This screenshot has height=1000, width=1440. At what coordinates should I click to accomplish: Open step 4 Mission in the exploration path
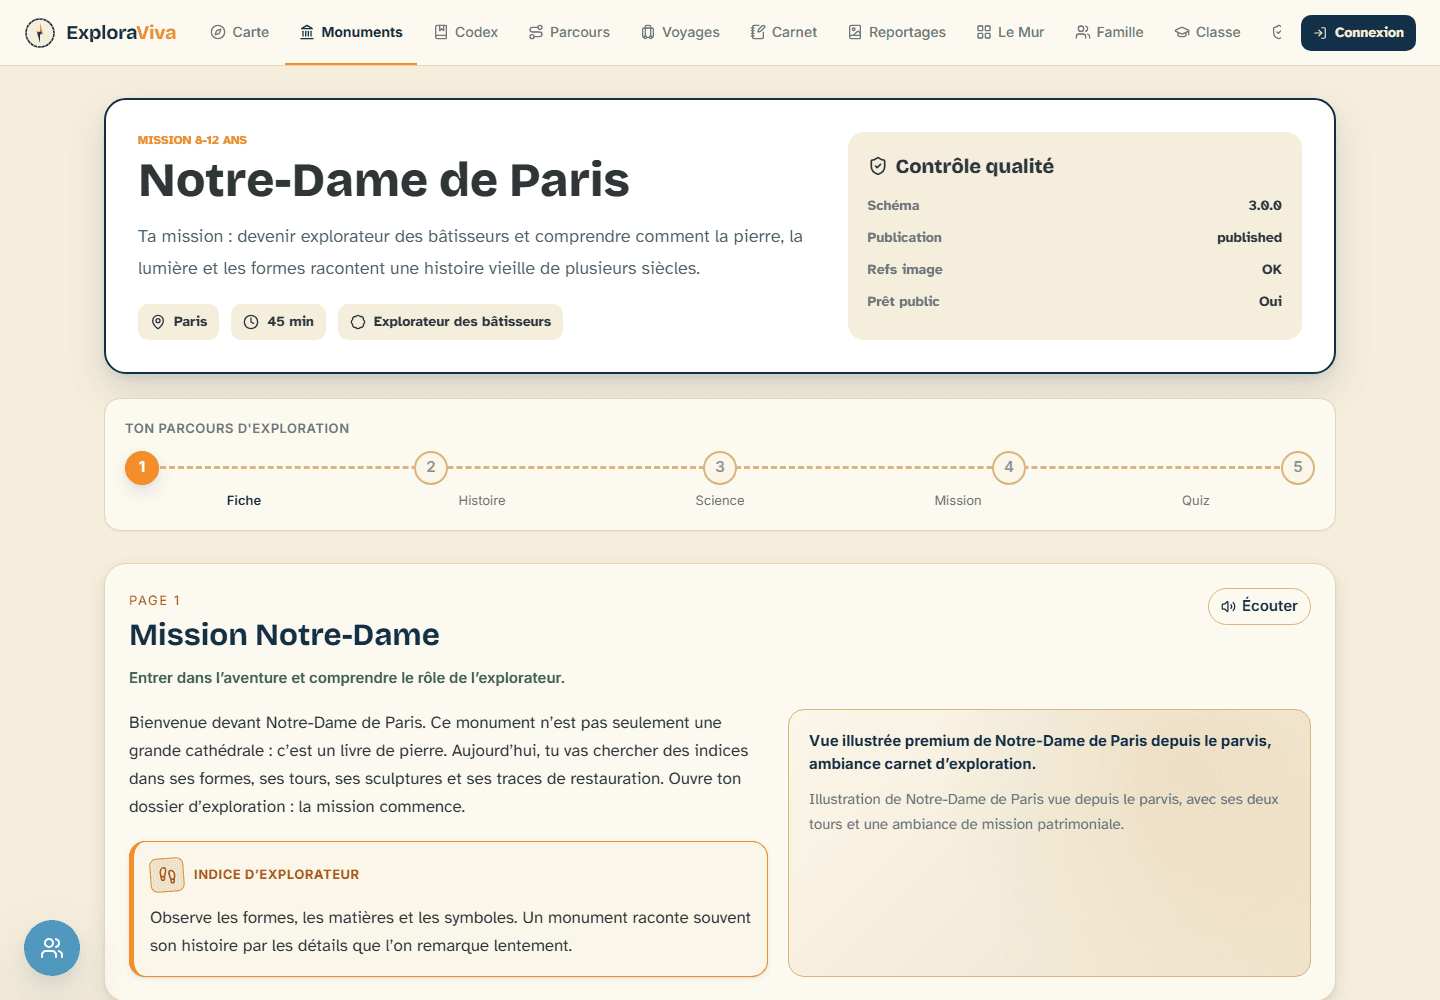point(1009,467)
